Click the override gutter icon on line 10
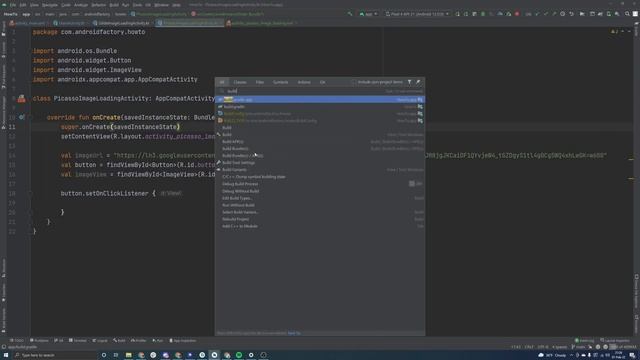 [21, 117]
